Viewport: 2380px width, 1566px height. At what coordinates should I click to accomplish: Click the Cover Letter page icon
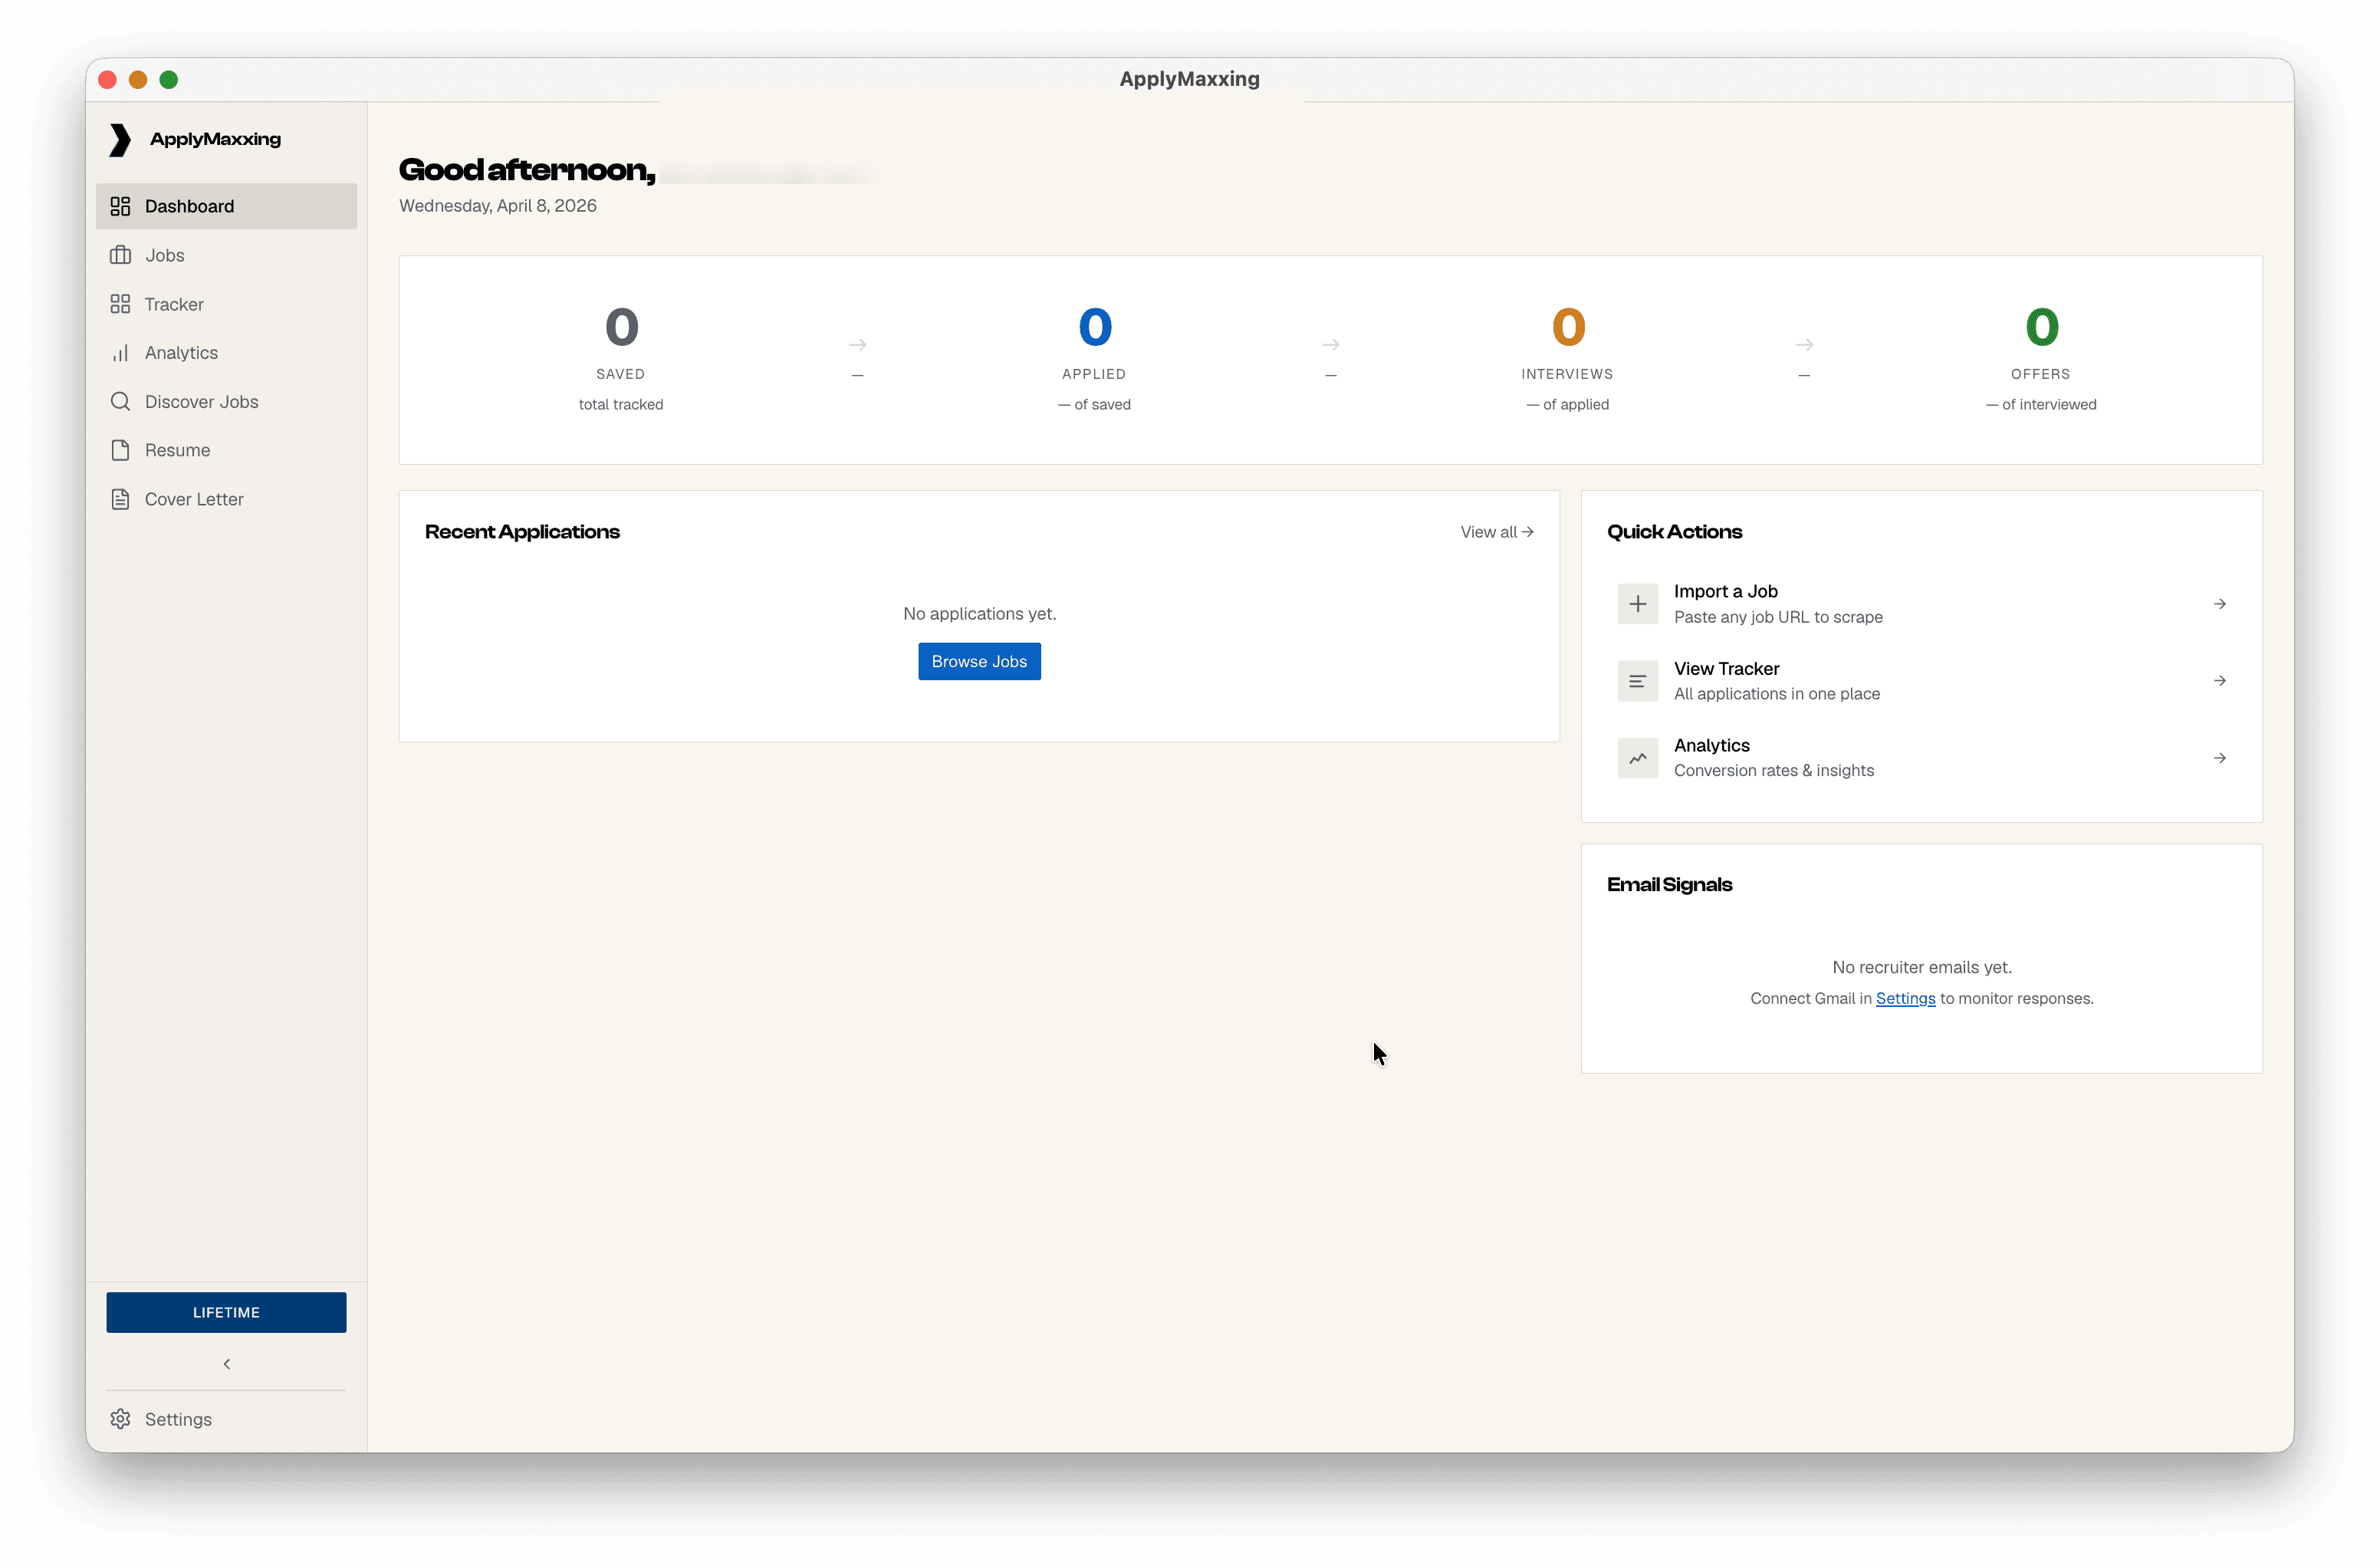pyautogui.click(x=120, y=499)
